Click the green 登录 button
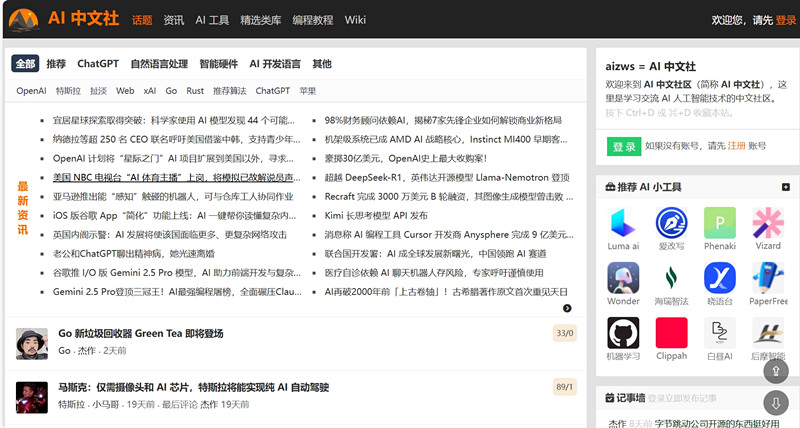This screenshot has width=800, height=428. pos(624,146)
